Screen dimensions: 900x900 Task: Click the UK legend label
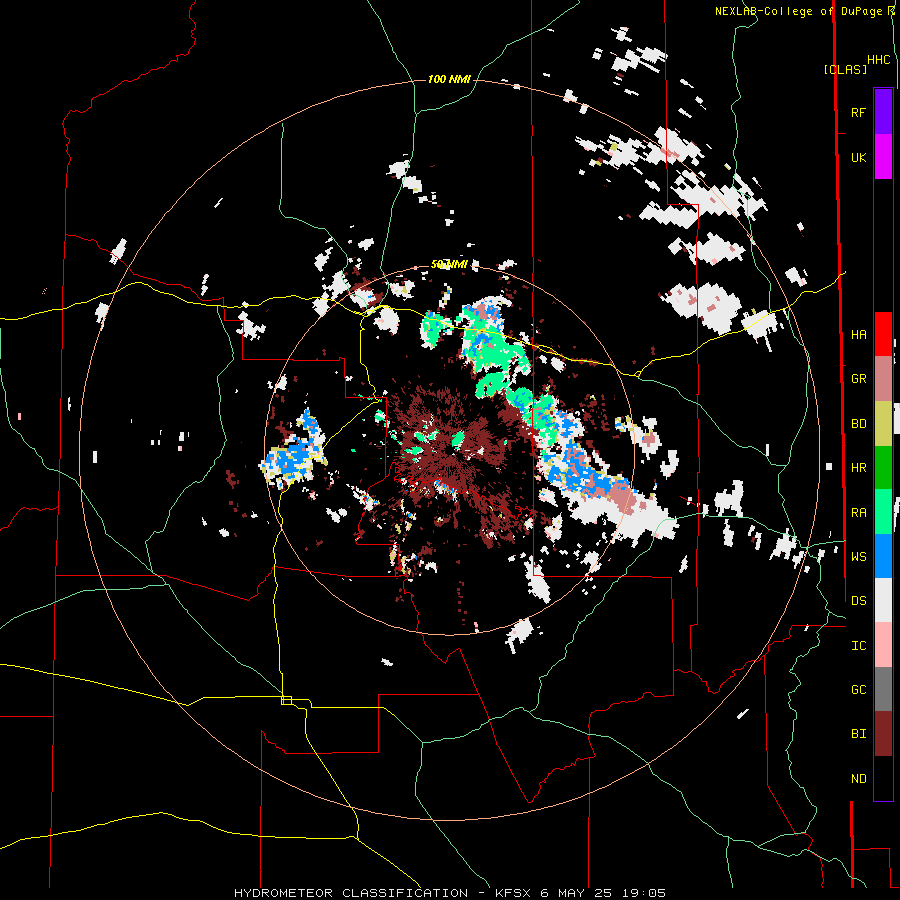(x=858, y=157)
